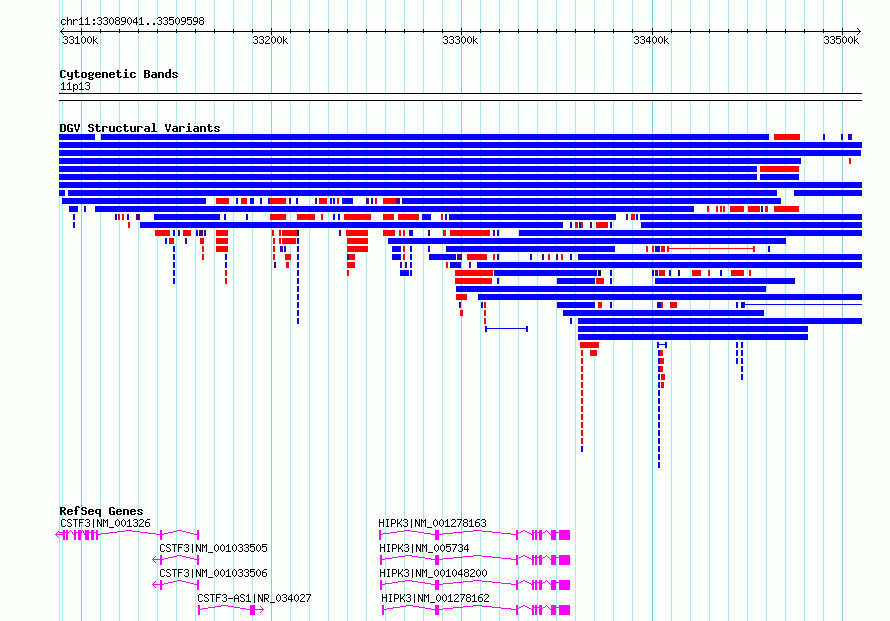Click the 33300k ruler tick label

tap(460, 40)
